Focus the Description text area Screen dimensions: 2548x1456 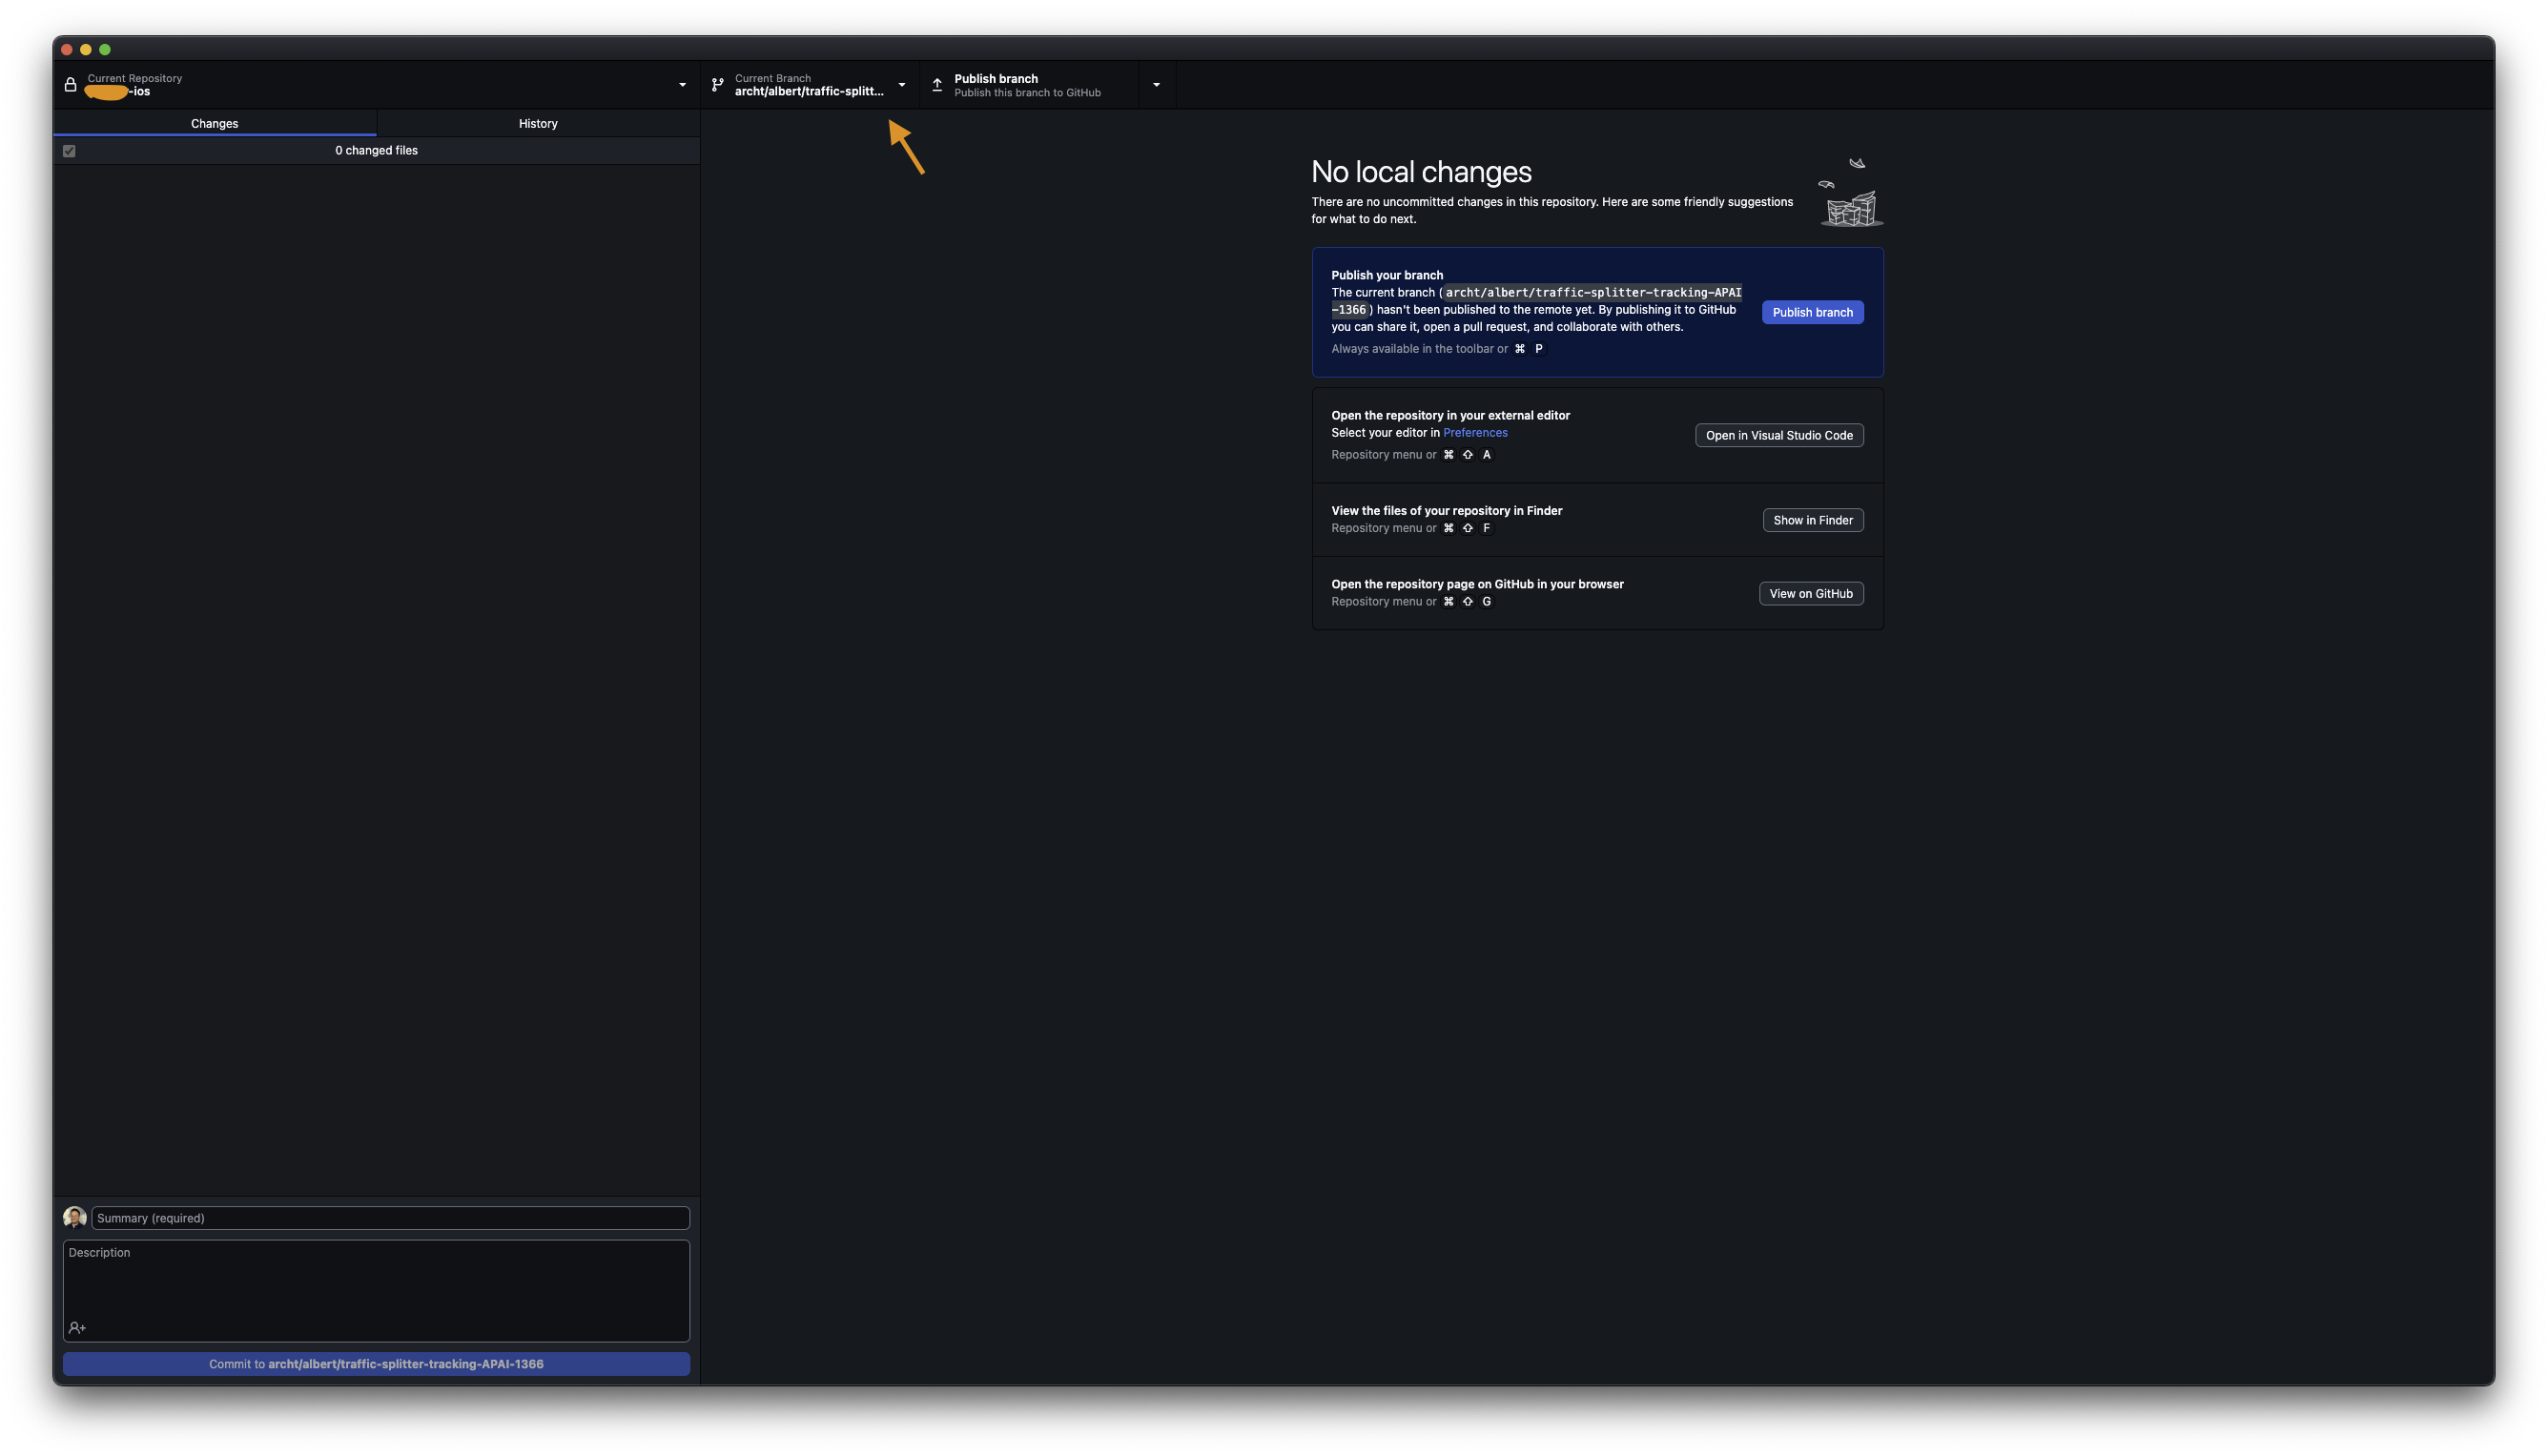[x=376, y=1291]
